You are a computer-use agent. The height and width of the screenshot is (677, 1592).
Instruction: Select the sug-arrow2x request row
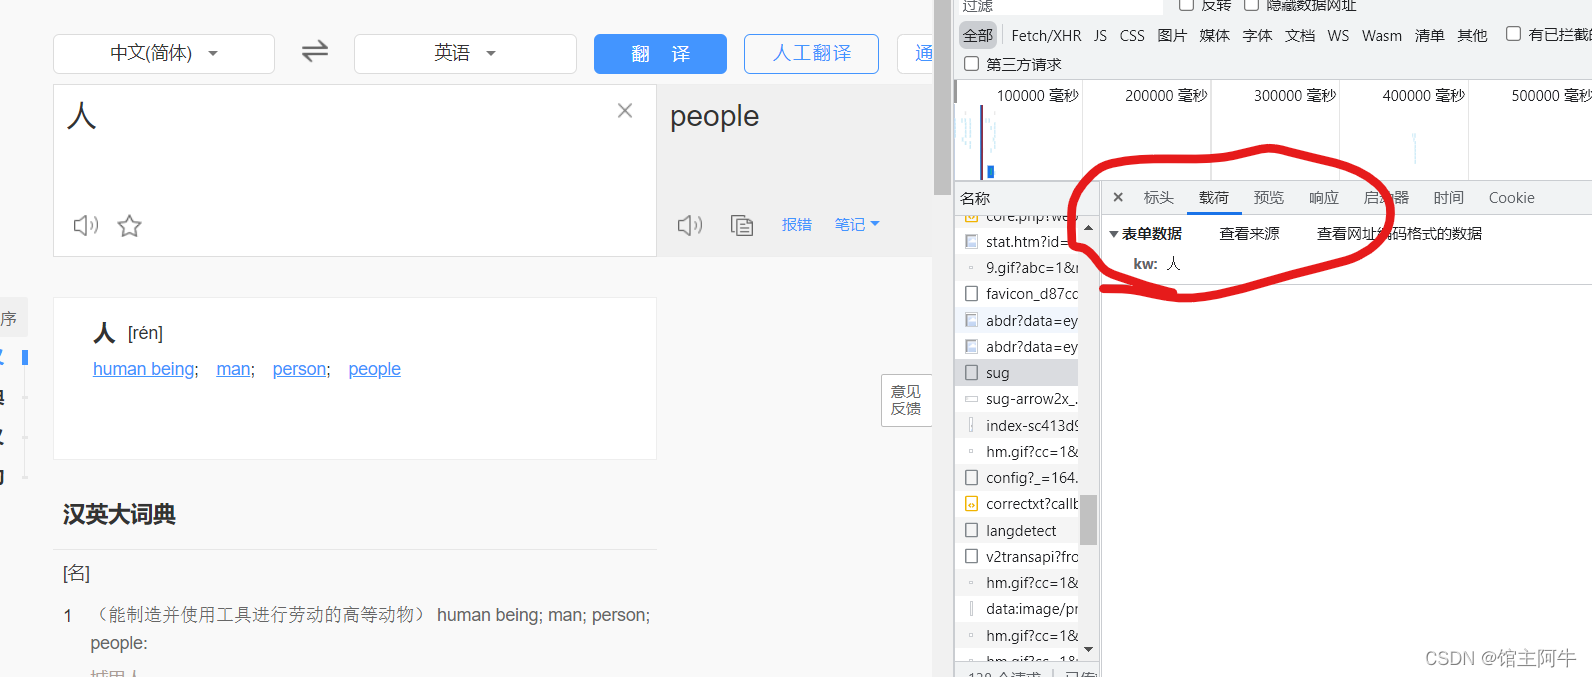(x=1017, y=399)
